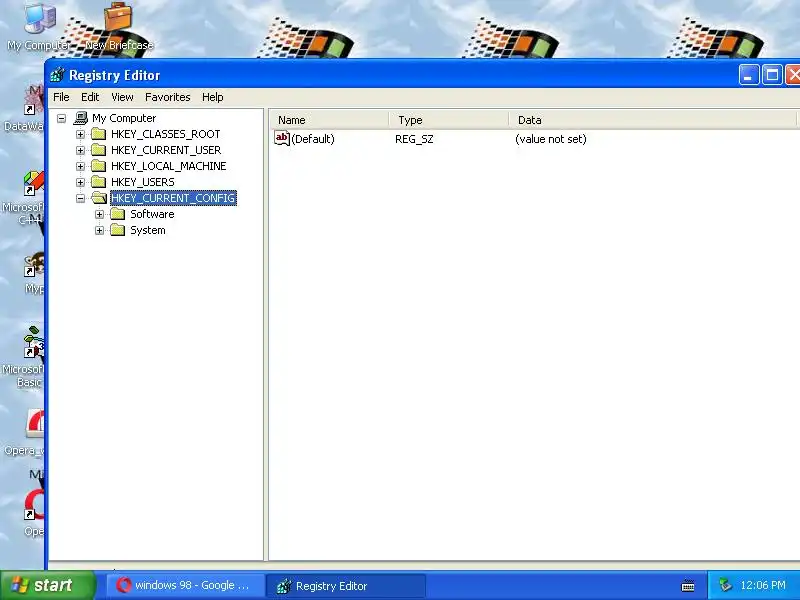Select the My Computer desktop icon
Screen dimensions: 800x600
click(x=39, y=27)
